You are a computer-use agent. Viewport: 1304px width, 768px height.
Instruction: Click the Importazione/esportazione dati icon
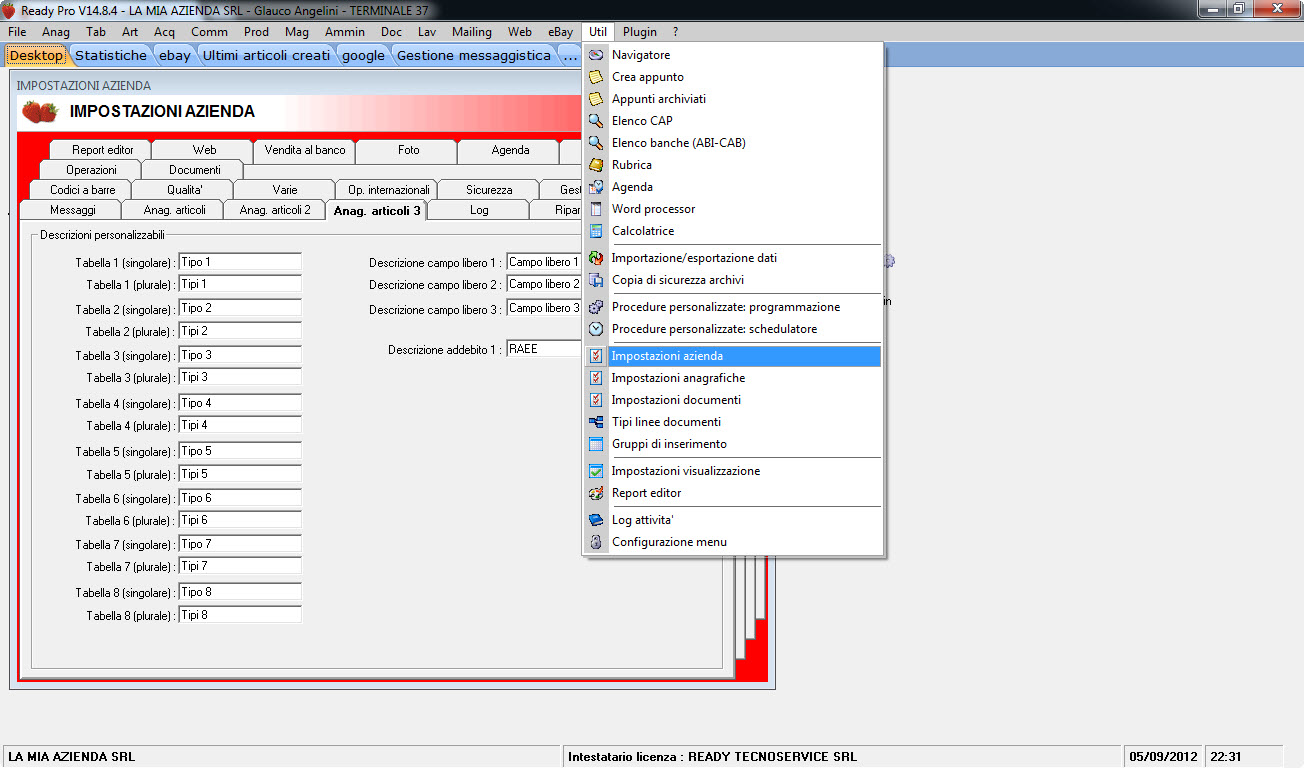coord(596,258)
